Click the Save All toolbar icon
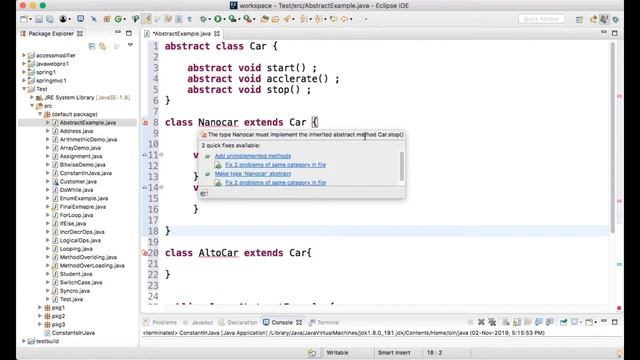The width and height of the screenshot is (640, 360). coord(50,19)
